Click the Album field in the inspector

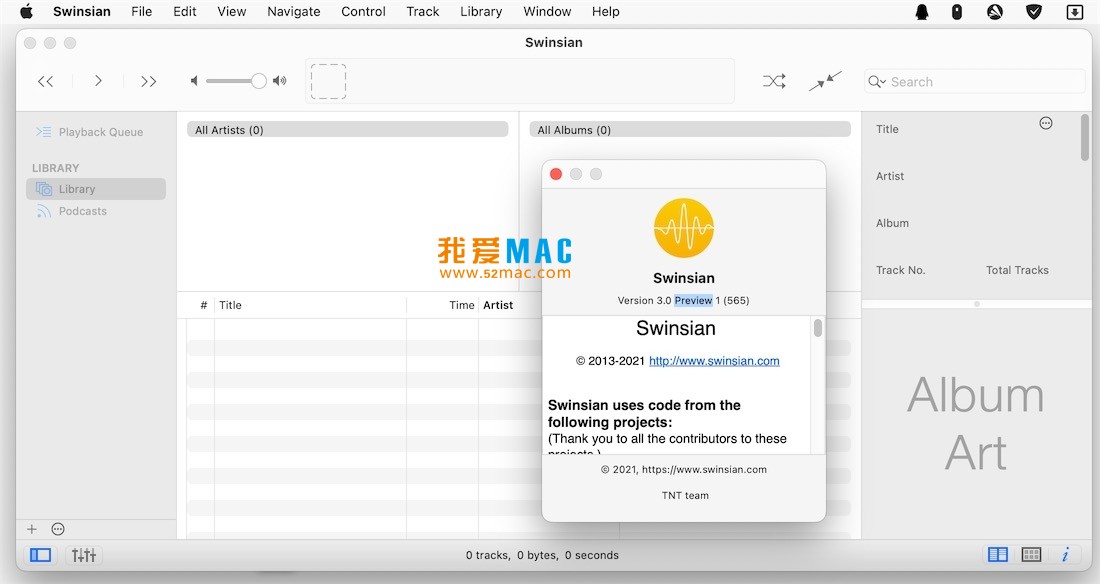[892, 223]
